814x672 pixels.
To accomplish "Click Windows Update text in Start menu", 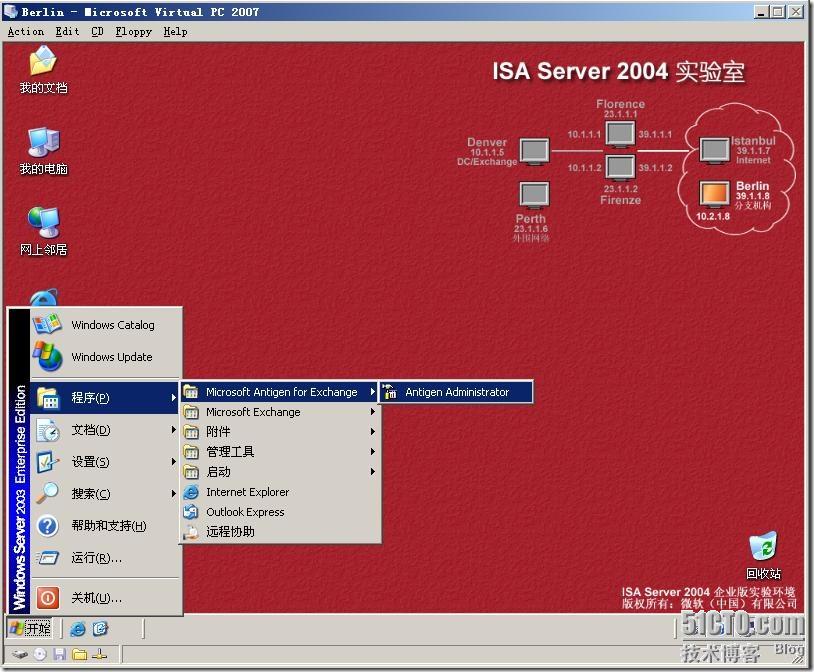I will pyautogui.click(x=112, y=357).
